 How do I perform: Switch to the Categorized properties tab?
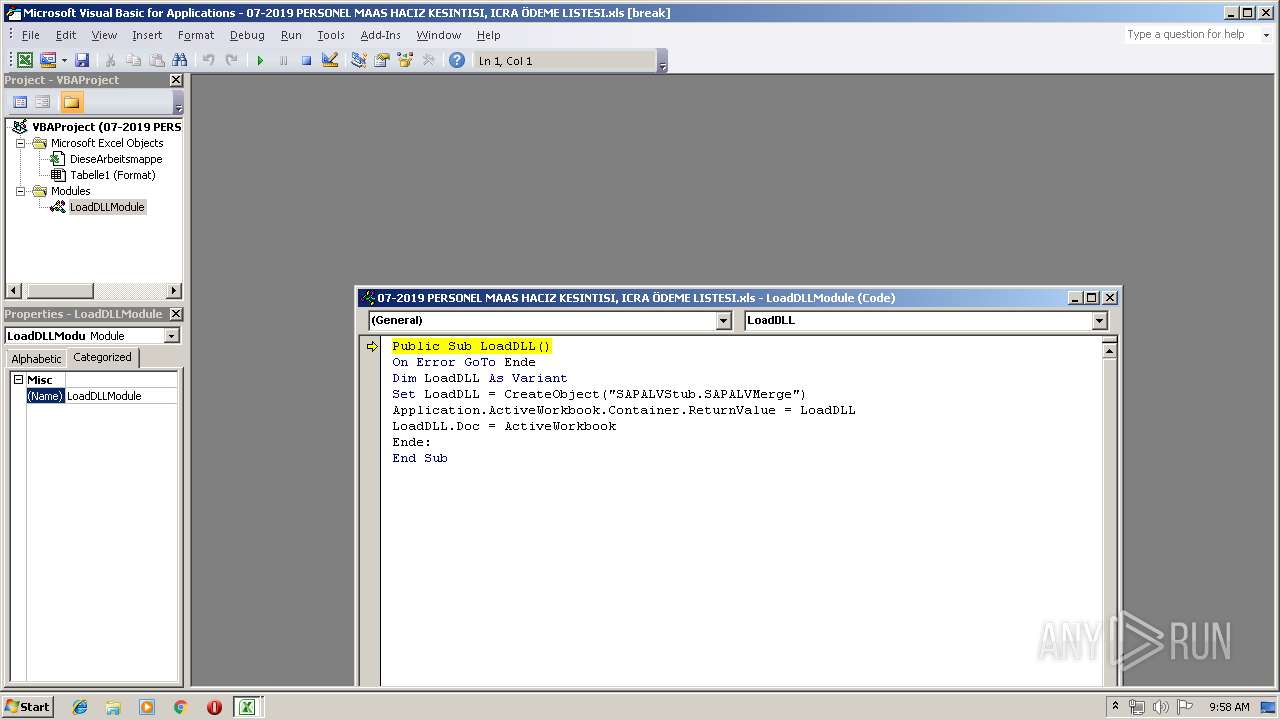(x=102, y=357)
